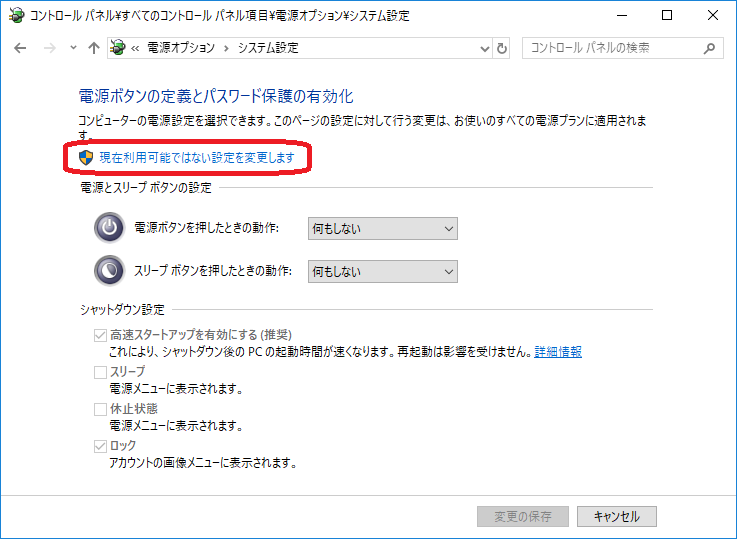Click the Forward navigation arrow

49,48
